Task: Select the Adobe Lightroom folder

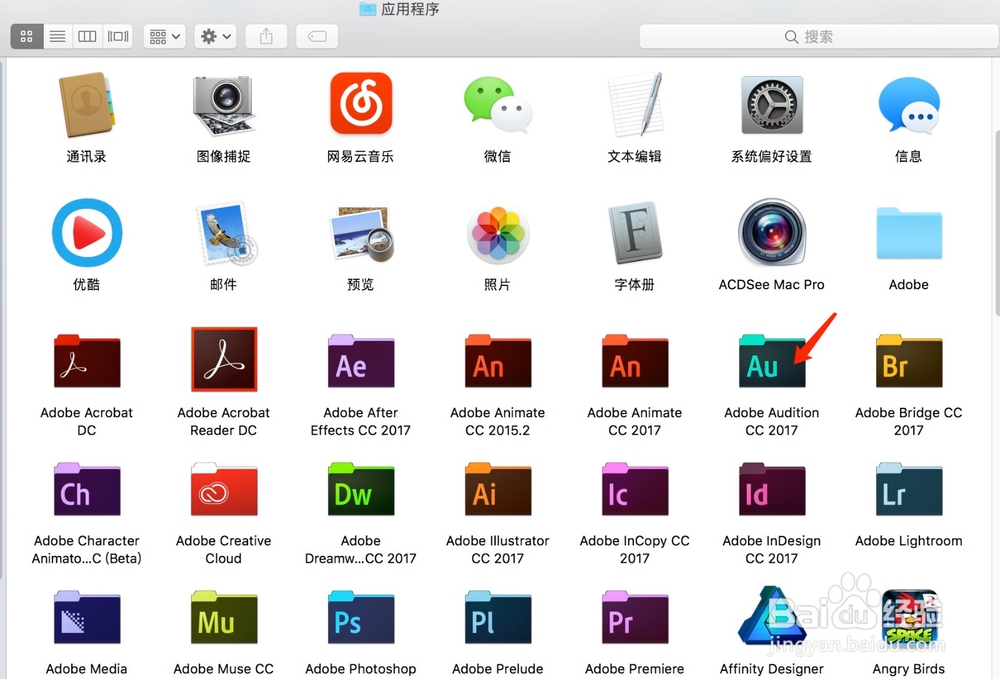Action: click(909, 489)
